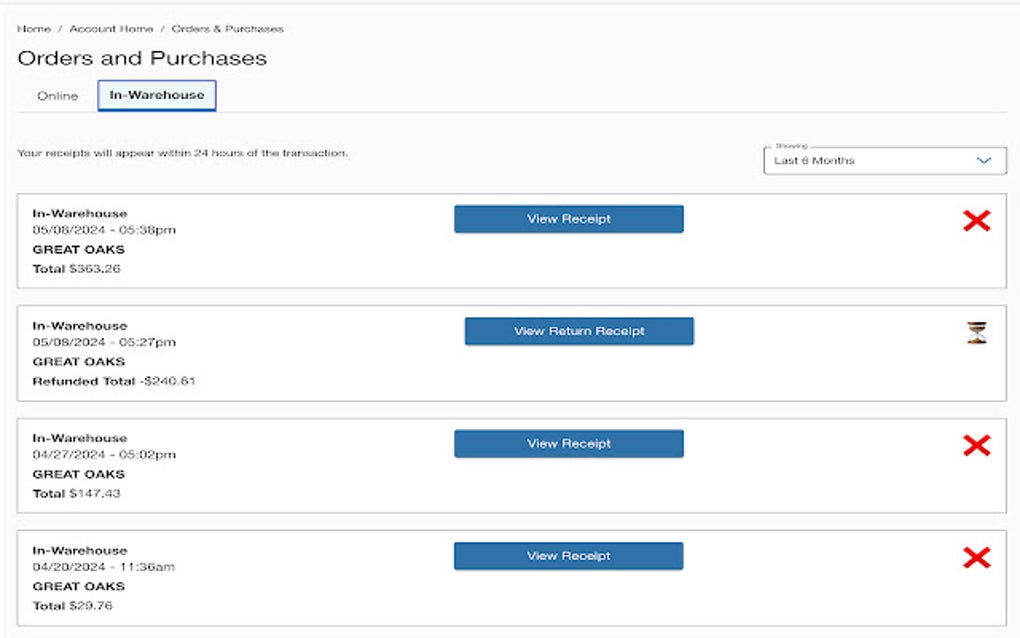Select the In-Warehouse tab
The image size is (1020, 638).
(x=157, y=96)
